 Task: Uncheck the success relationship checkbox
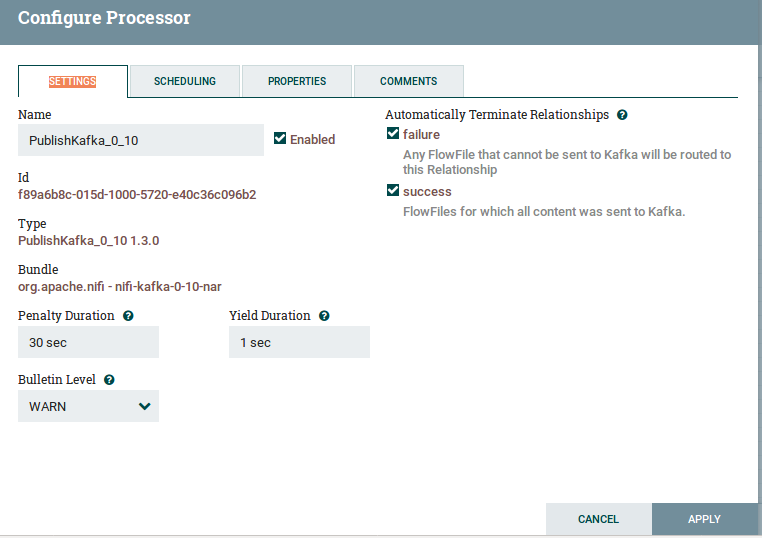click(x=393, y=191)
